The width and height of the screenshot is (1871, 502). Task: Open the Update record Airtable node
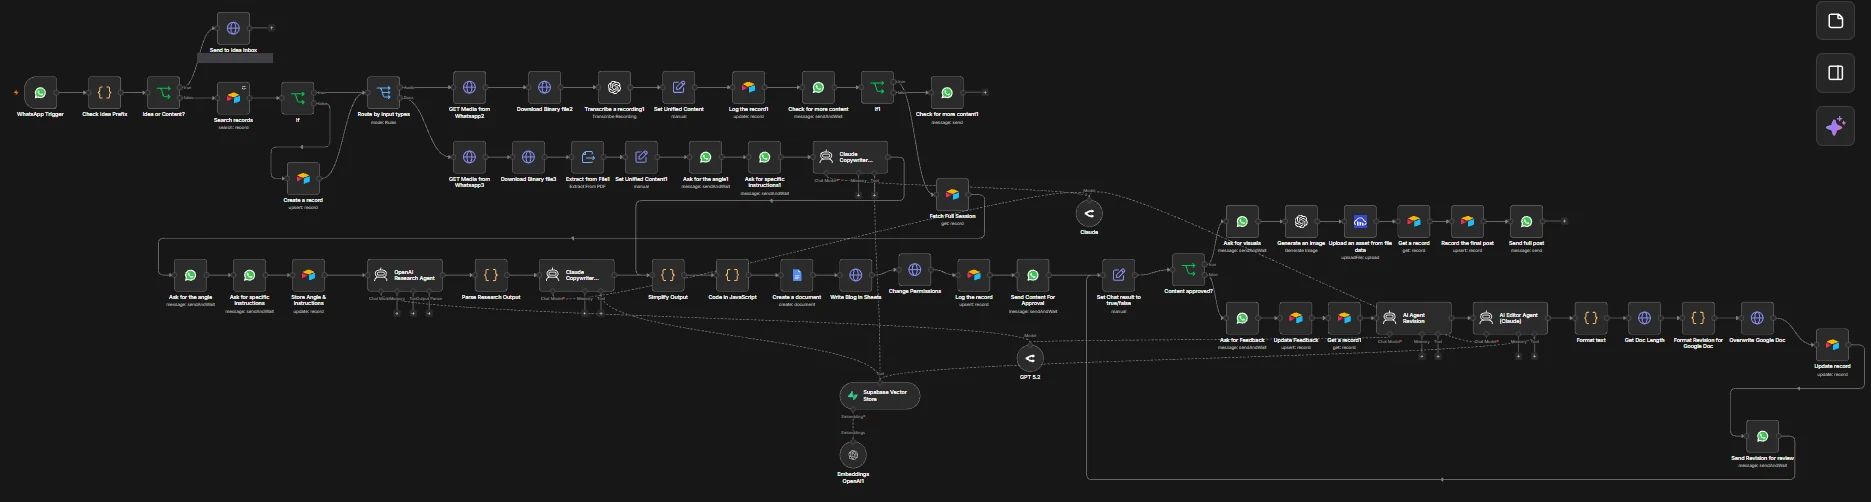(x=1832, y=345)
